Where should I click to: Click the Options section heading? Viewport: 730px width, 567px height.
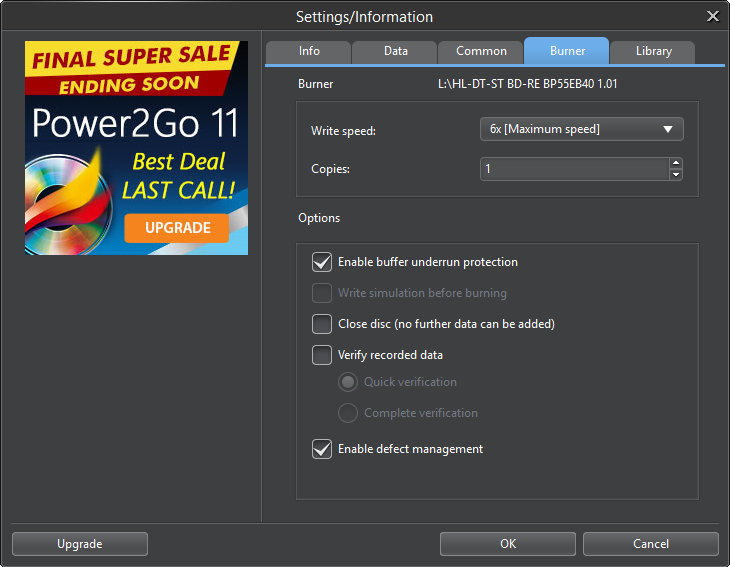click(x=319, y=218)
